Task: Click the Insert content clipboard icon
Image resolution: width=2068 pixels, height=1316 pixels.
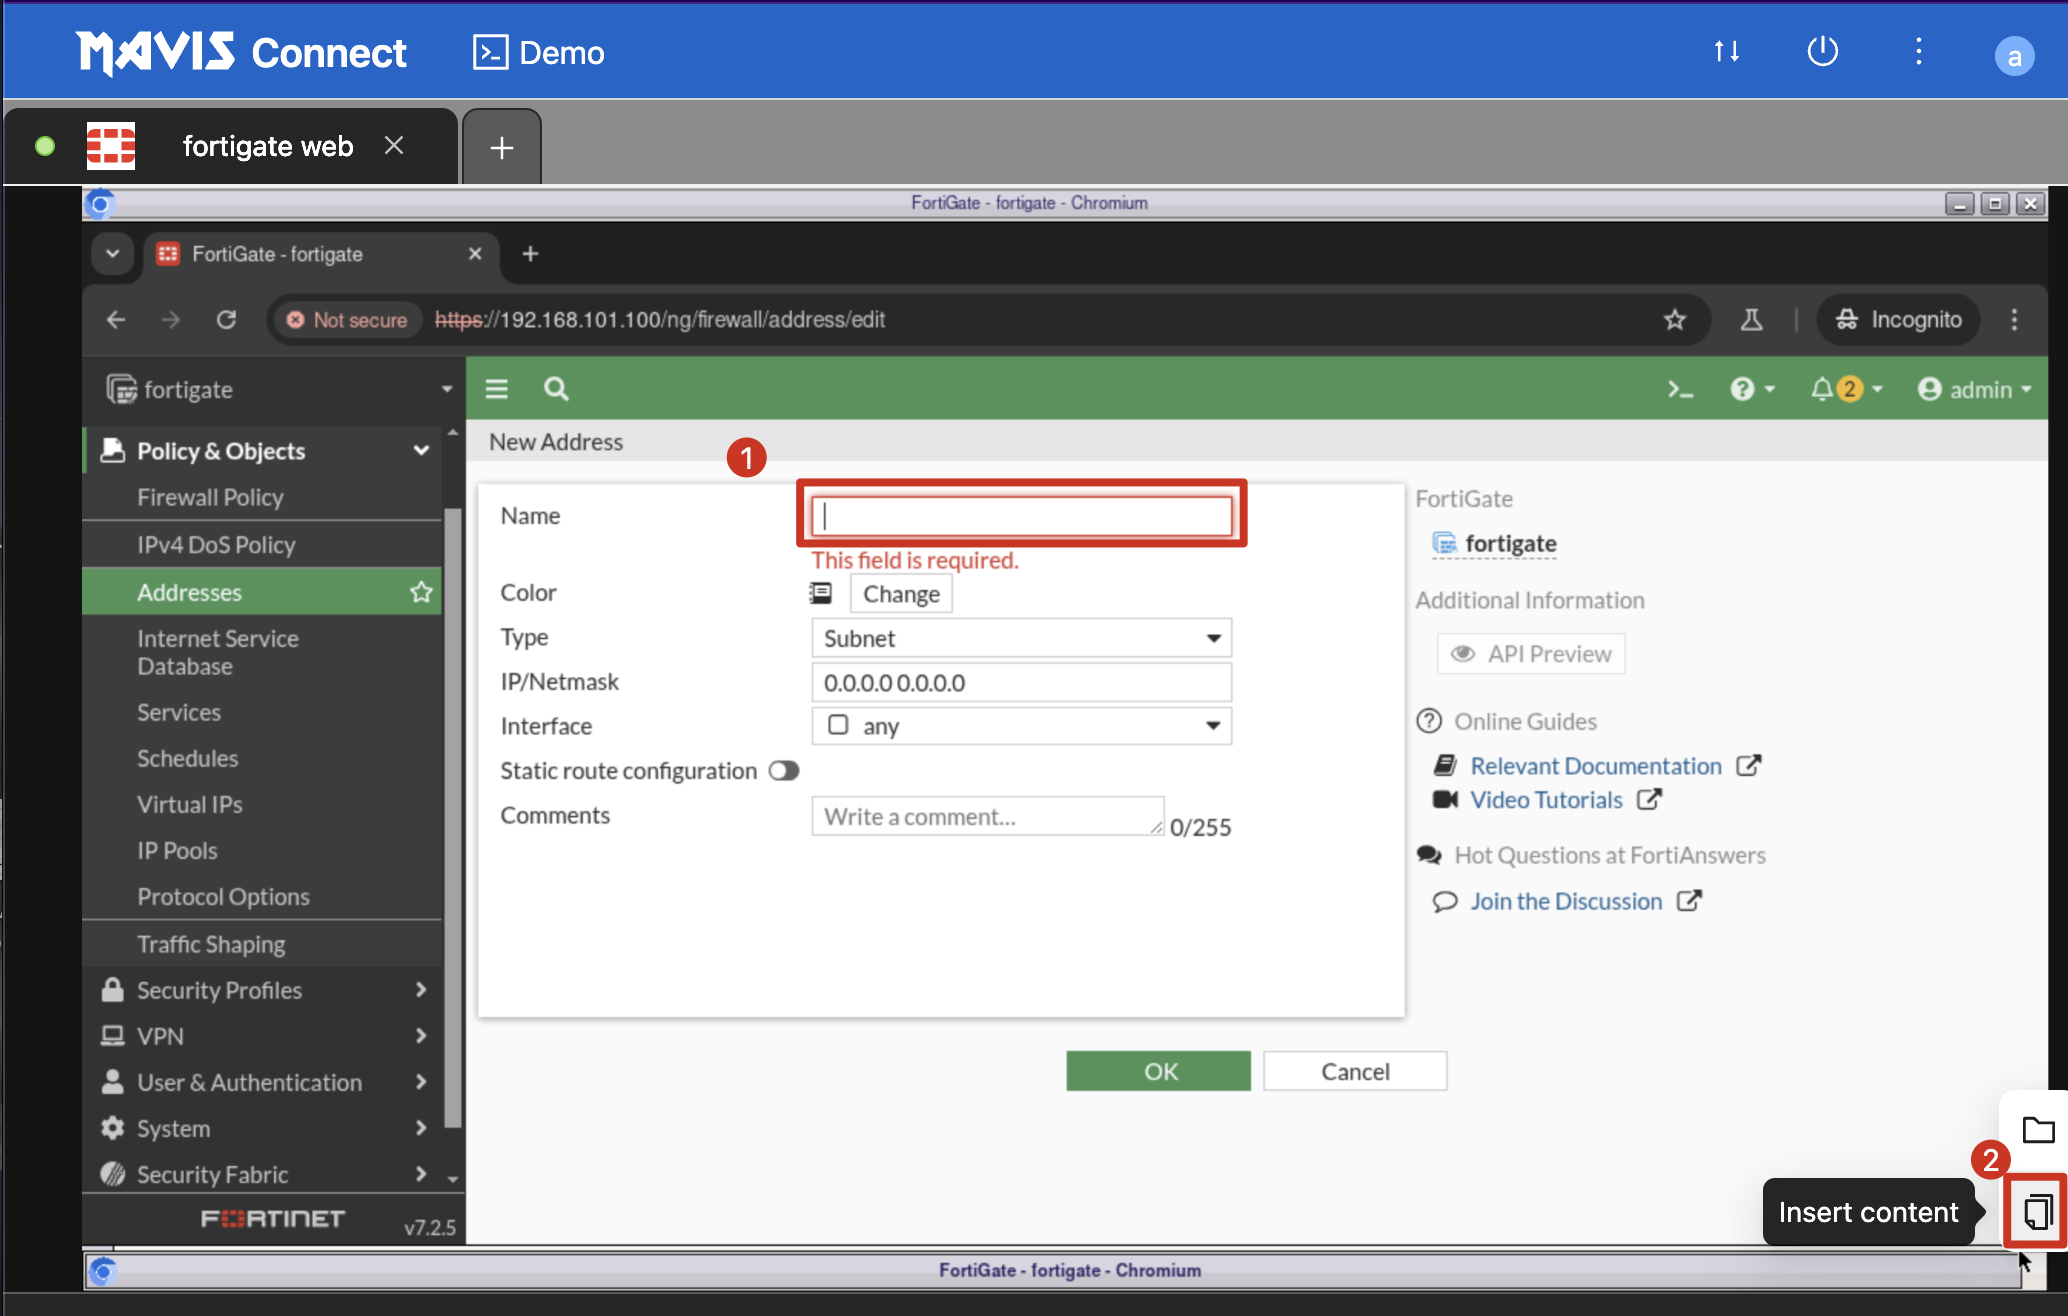Action: click(x=2037, y=1212)
